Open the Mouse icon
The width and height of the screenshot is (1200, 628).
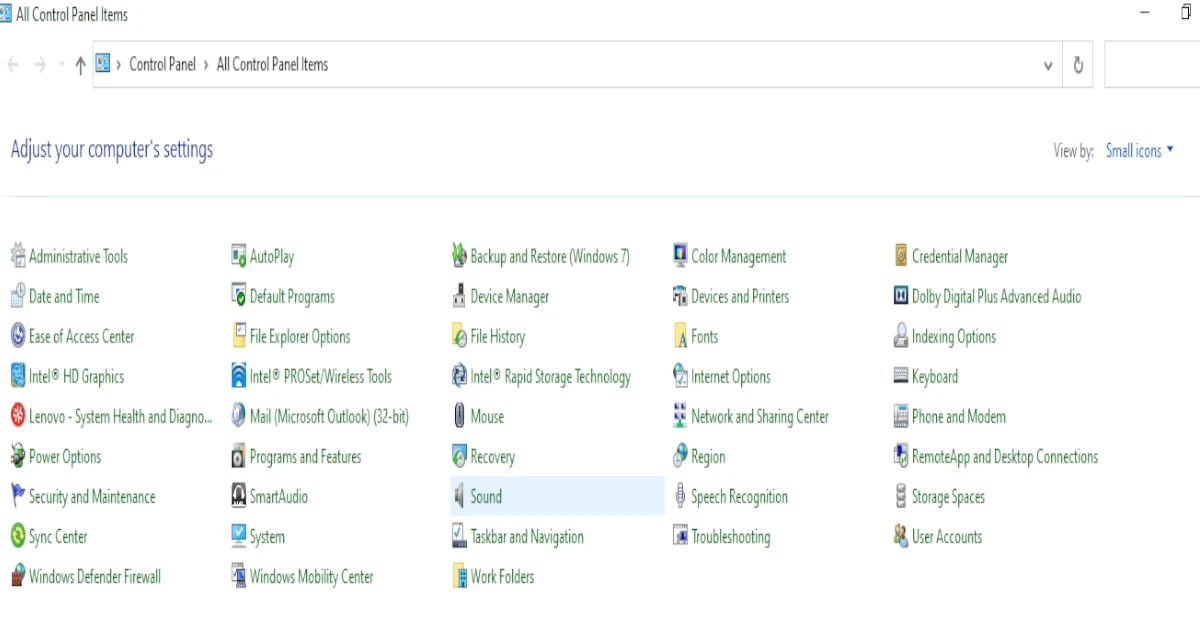(460, 417)
